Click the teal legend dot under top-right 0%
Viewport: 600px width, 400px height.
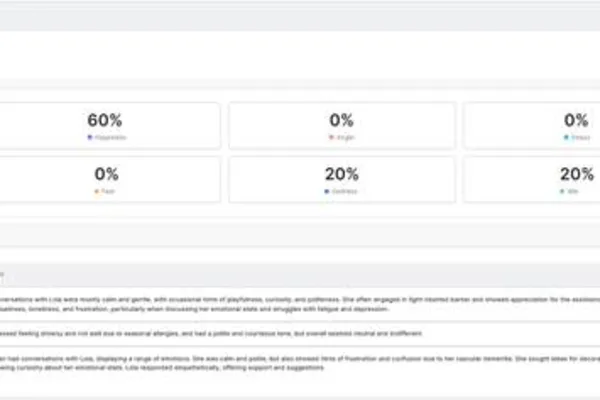pos(566,137)
